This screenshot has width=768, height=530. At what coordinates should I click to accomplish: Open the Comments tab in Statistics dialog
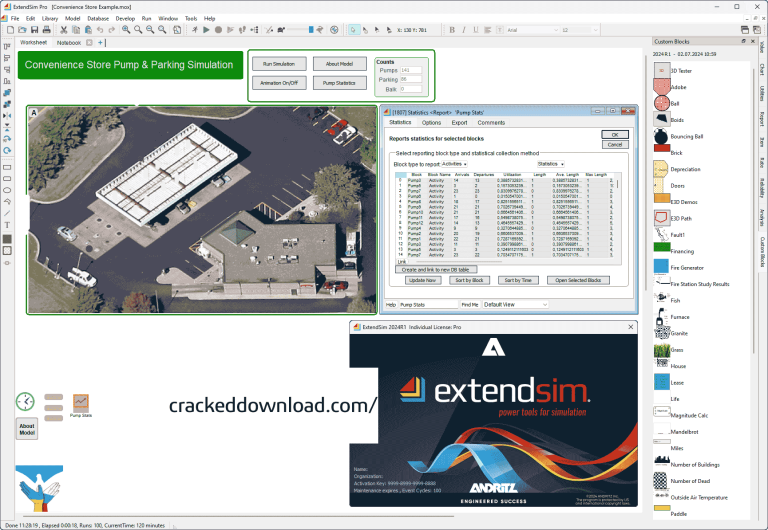491,122
